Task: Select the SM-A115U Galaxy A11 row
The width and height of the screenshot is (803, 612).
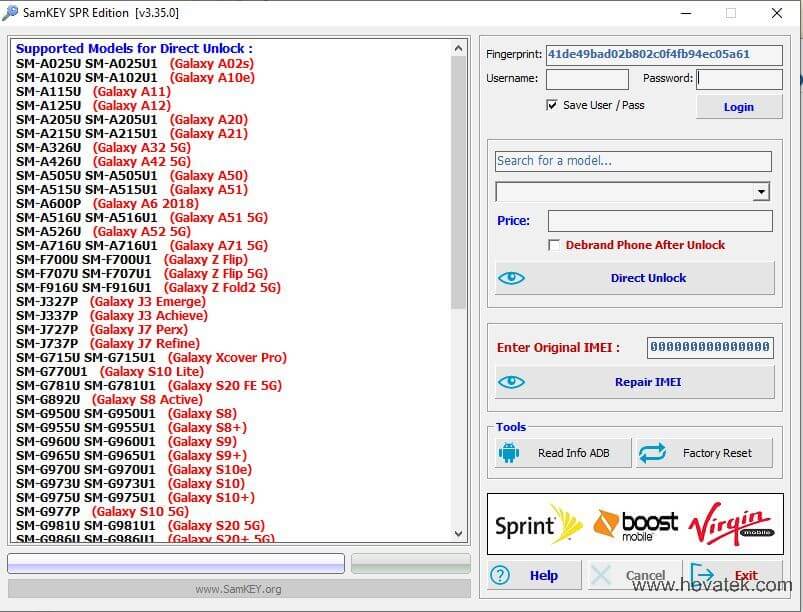Action: [x=93, y=92]
